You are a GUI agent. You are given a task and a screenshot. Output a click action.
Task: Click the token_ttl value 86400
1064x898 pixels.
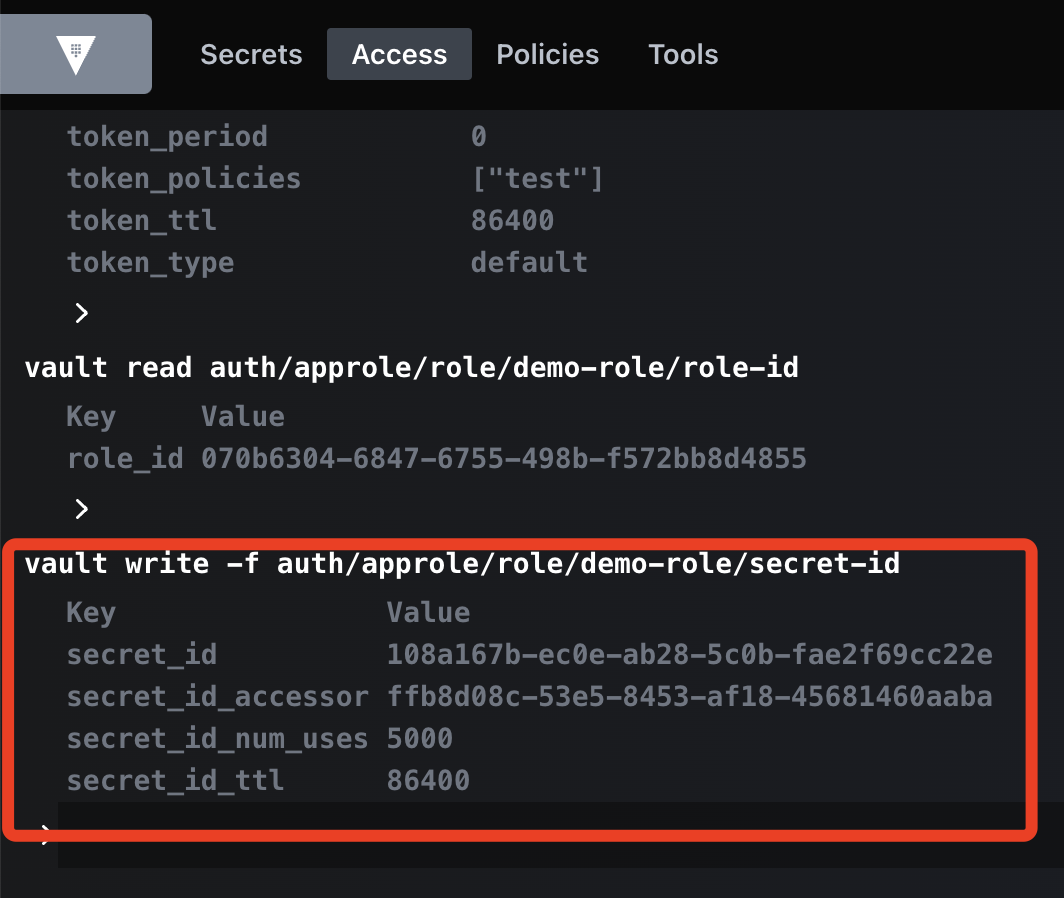pyautogui.click(x=512, y=221)
